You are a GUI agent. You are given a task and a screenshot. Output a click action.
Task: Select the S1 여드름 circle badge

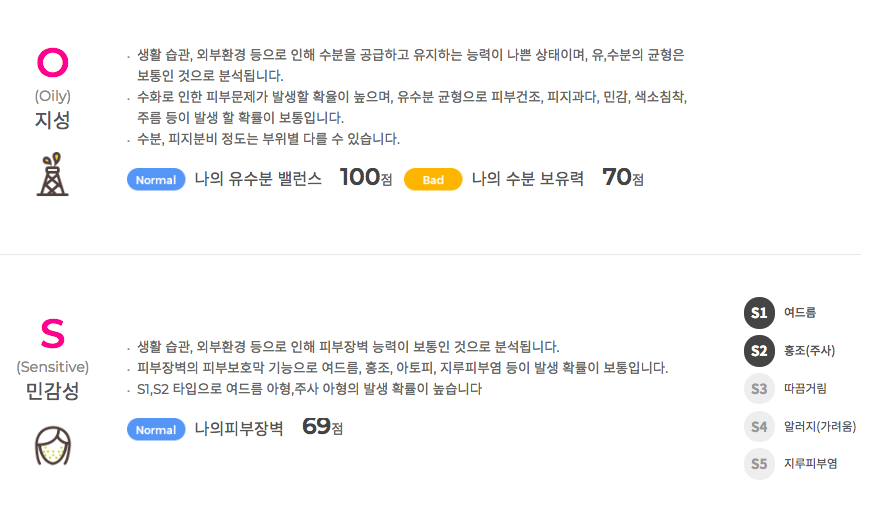pos(759,313)
